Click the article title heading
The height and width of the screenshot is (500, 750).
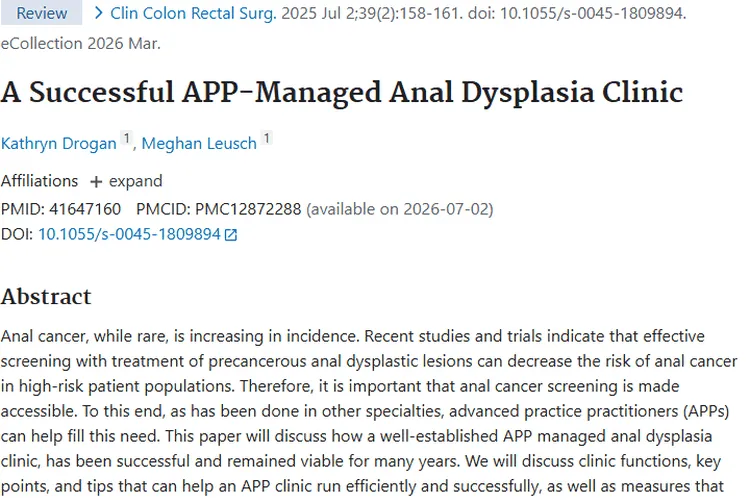341,92
